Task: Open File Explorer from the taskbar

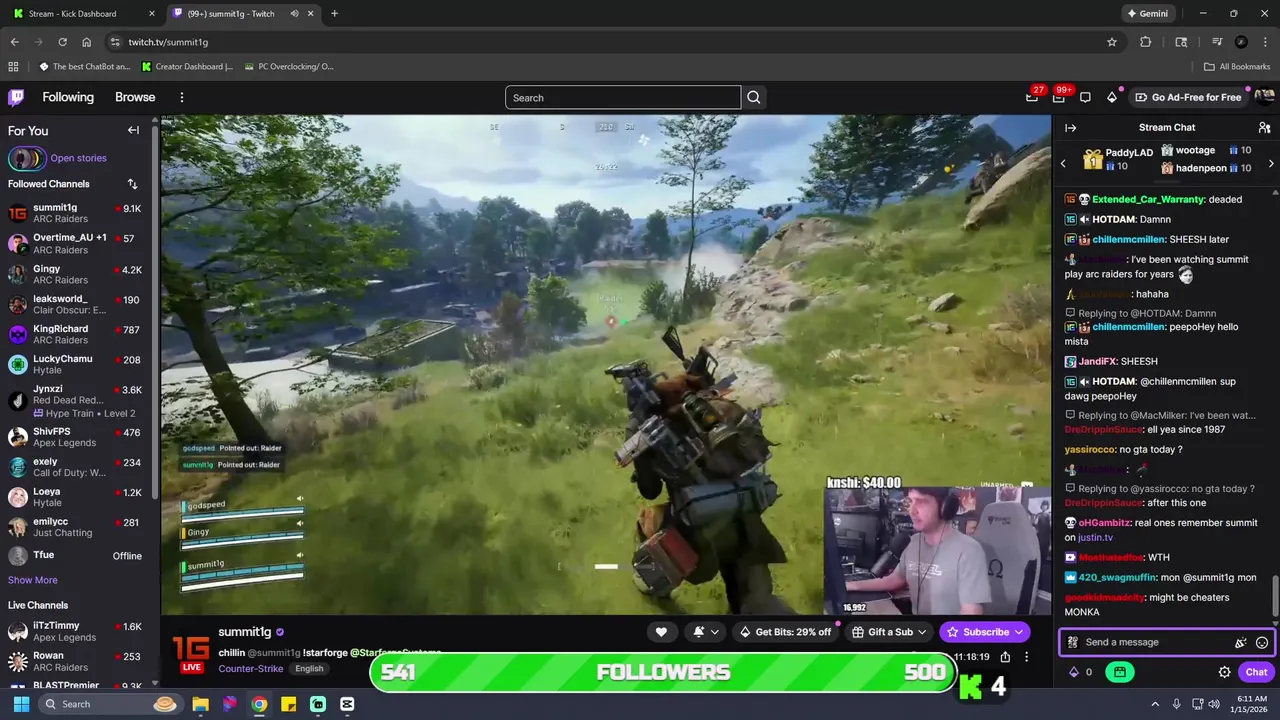Action: tap(200, 704)
